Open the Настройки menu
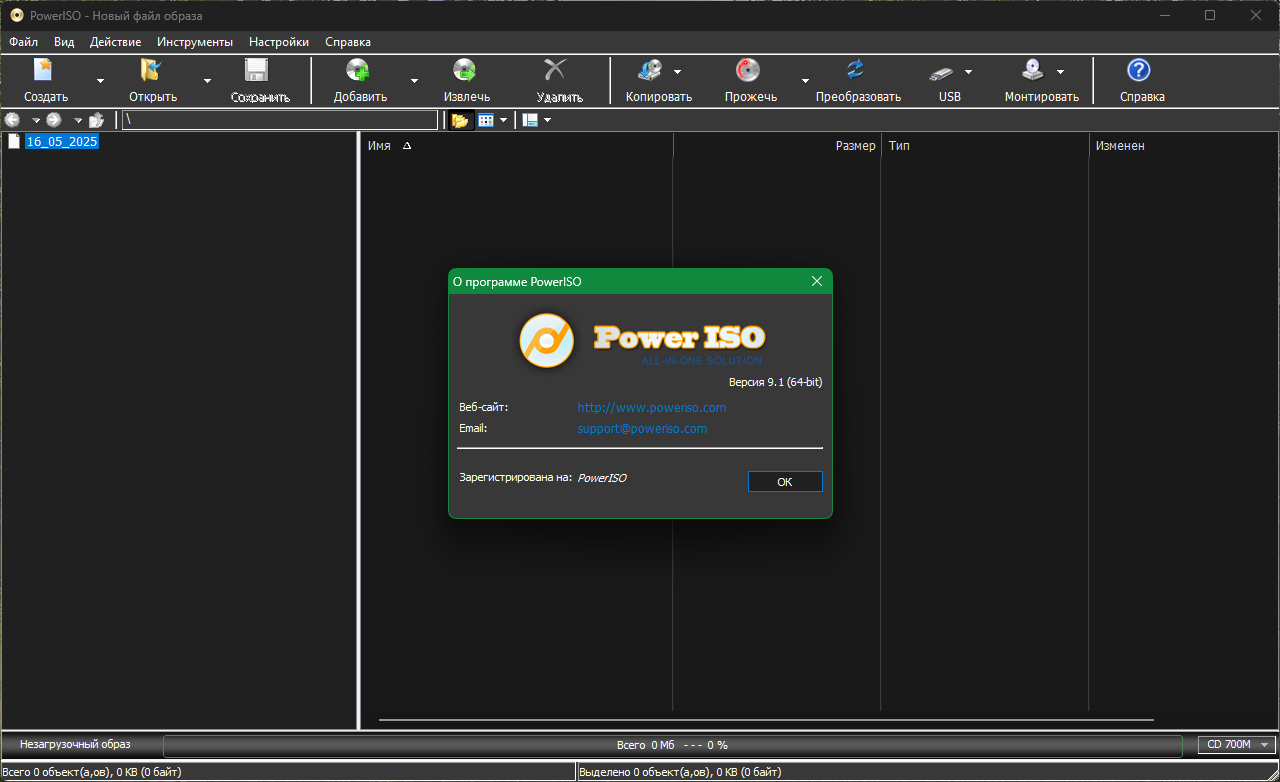 pos(279,42)
